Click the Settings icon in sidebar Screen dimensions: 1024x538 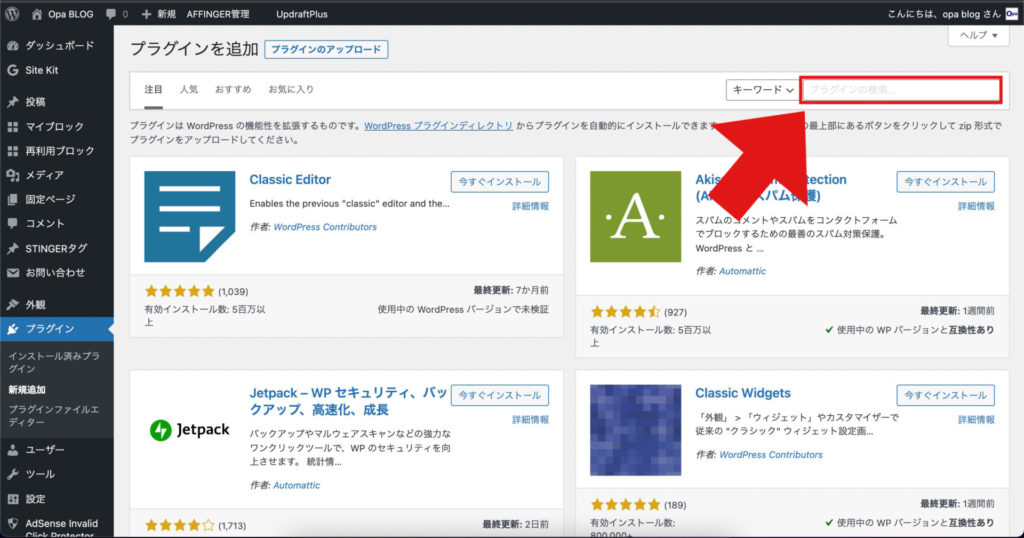click(x=13, y=498)
